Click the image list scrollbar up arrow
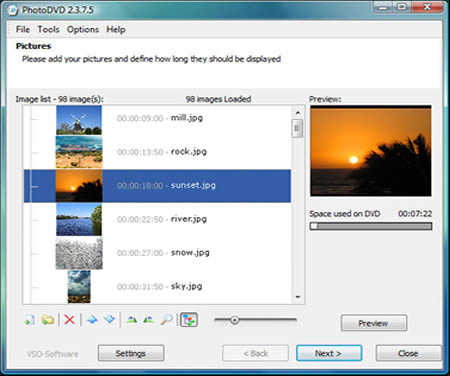 pos(298,112)
